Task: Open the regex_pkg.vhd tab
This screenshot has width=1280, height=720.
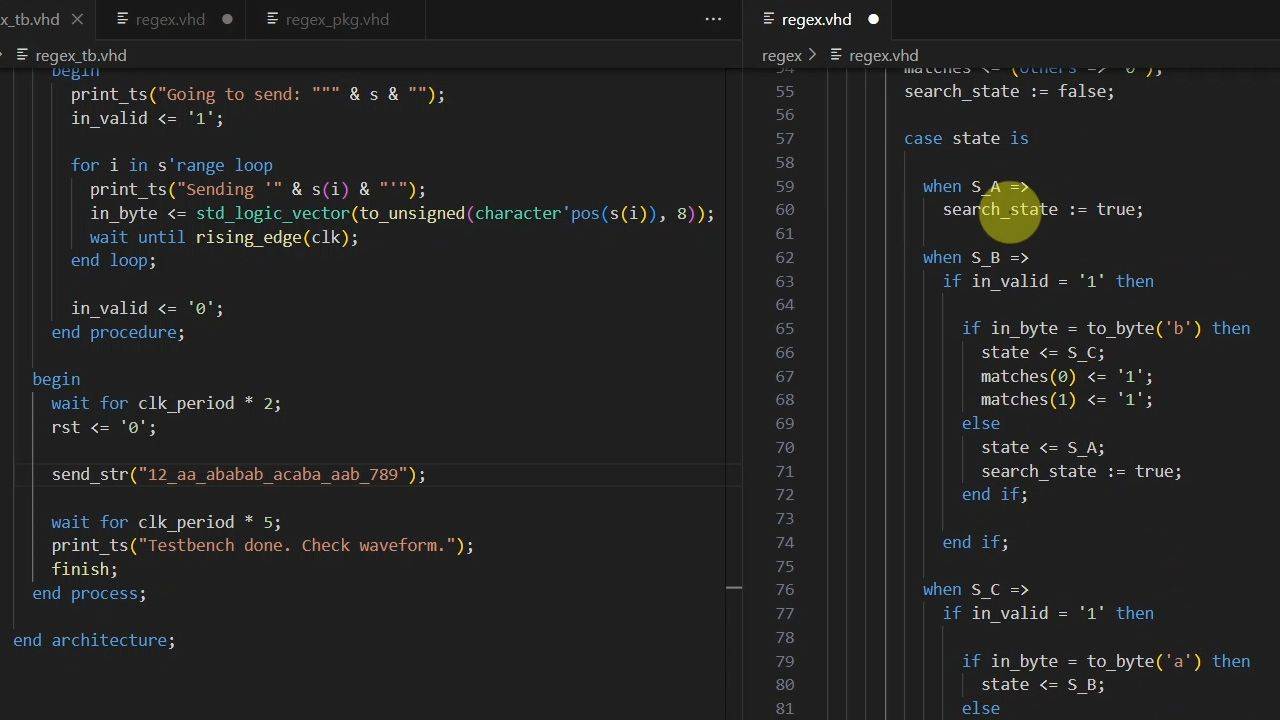Action: pyautogui.click(x=337, y=19)
